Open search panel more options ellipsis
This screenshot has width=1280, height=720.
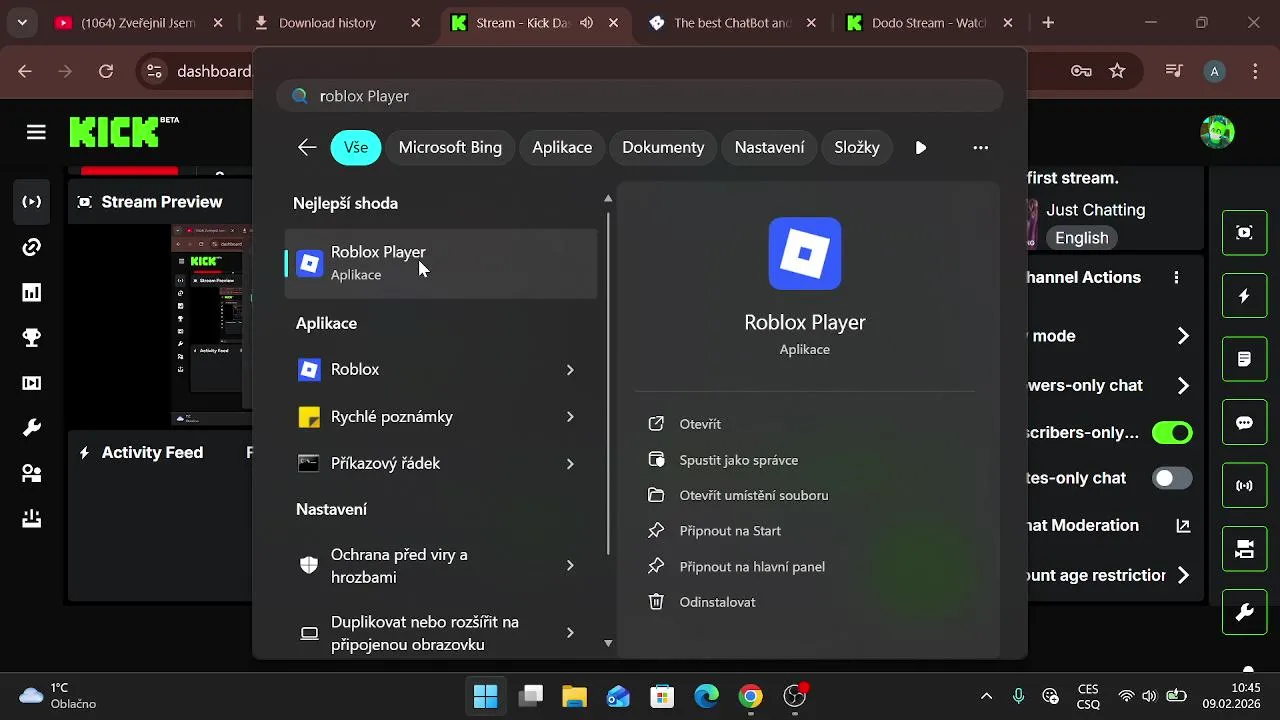[981, 148]
